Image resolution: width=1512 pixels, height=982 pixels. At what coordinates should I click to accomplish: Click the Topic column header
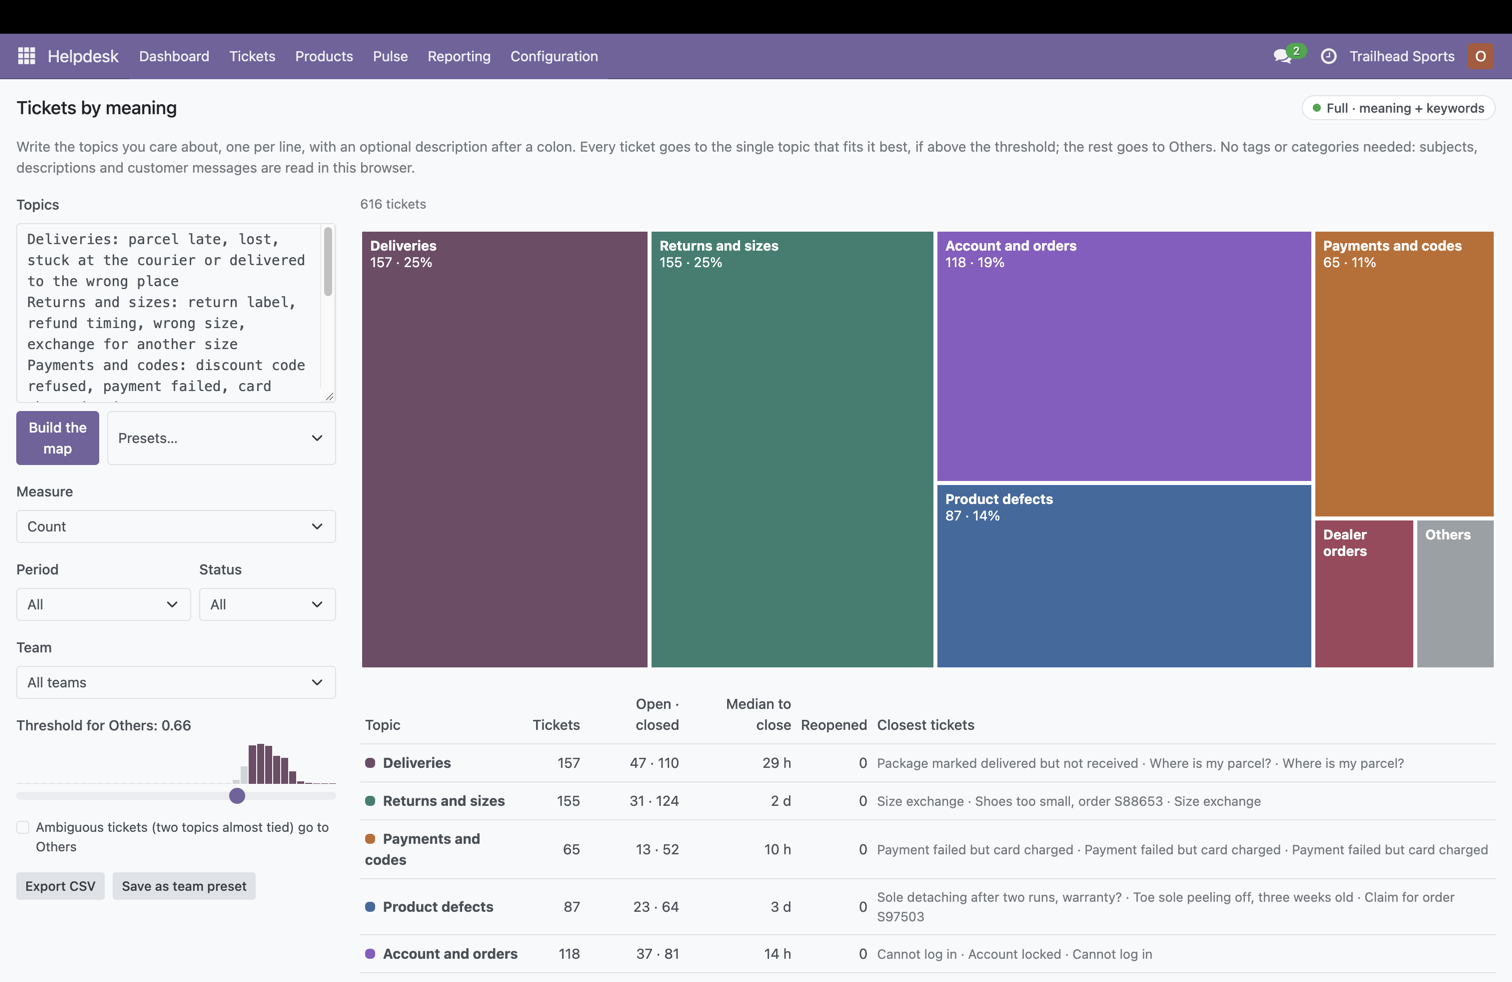383,725
